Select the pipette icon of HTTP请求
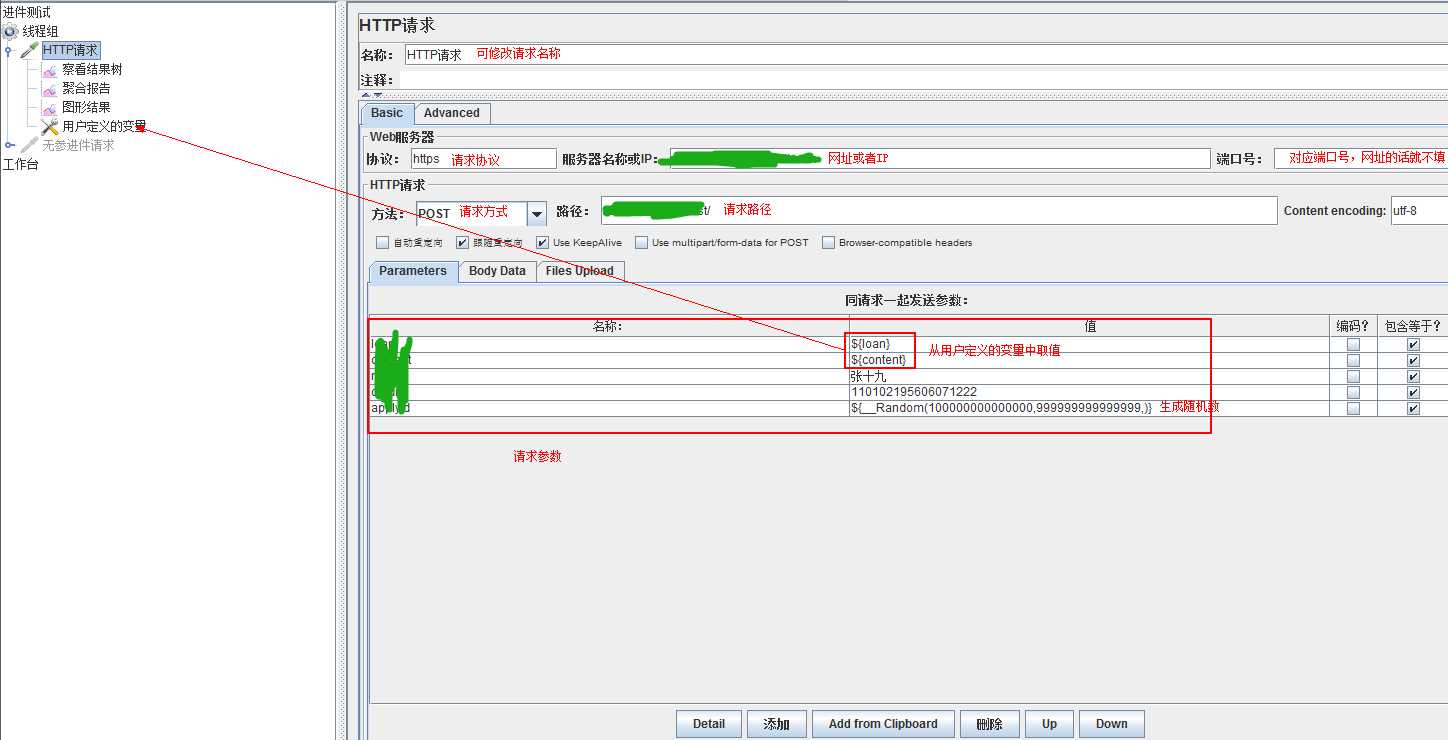Screen dimensions: 1448x740 click(29, 50)
